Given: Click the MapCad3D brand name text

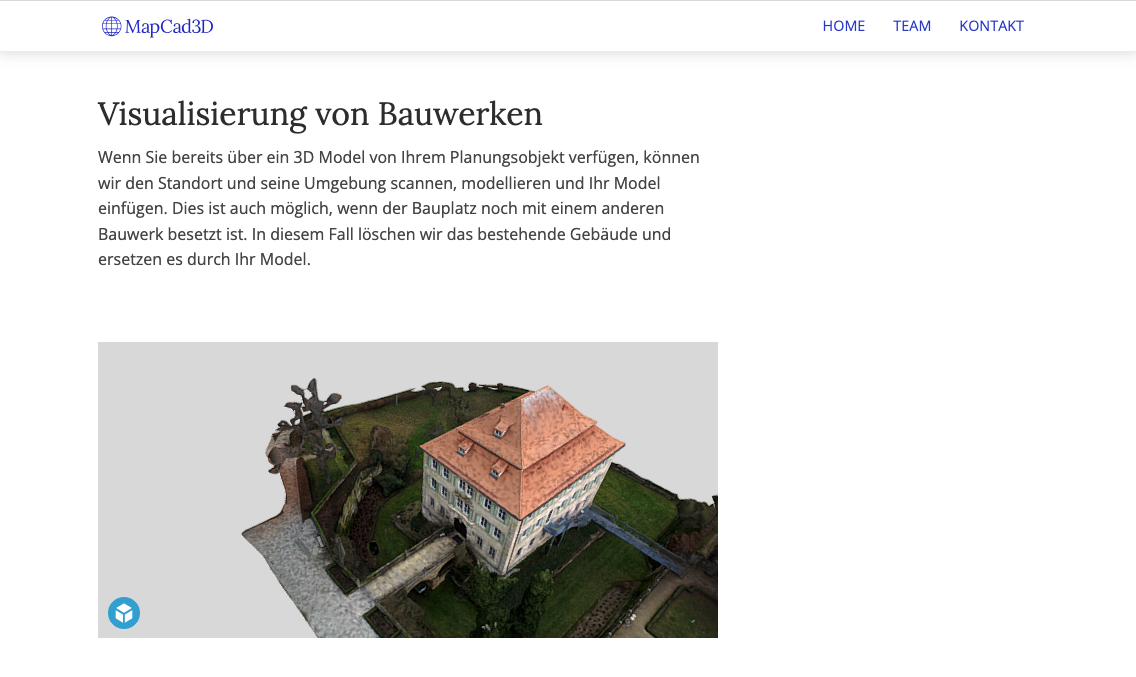Looking at the screenshot, I should (169, 27).
